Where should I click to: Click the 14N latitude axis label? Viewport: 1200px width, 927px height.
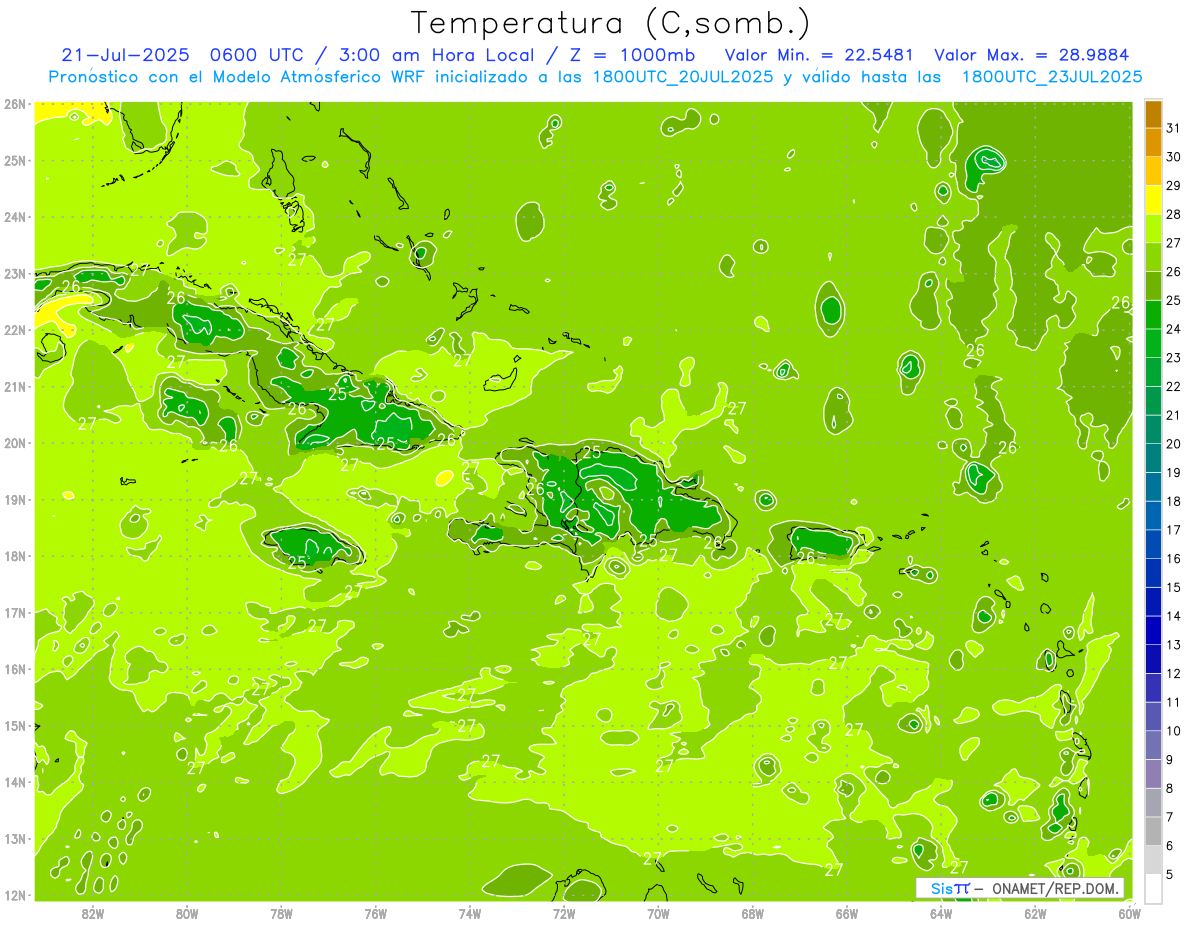[x=15, y=782]
